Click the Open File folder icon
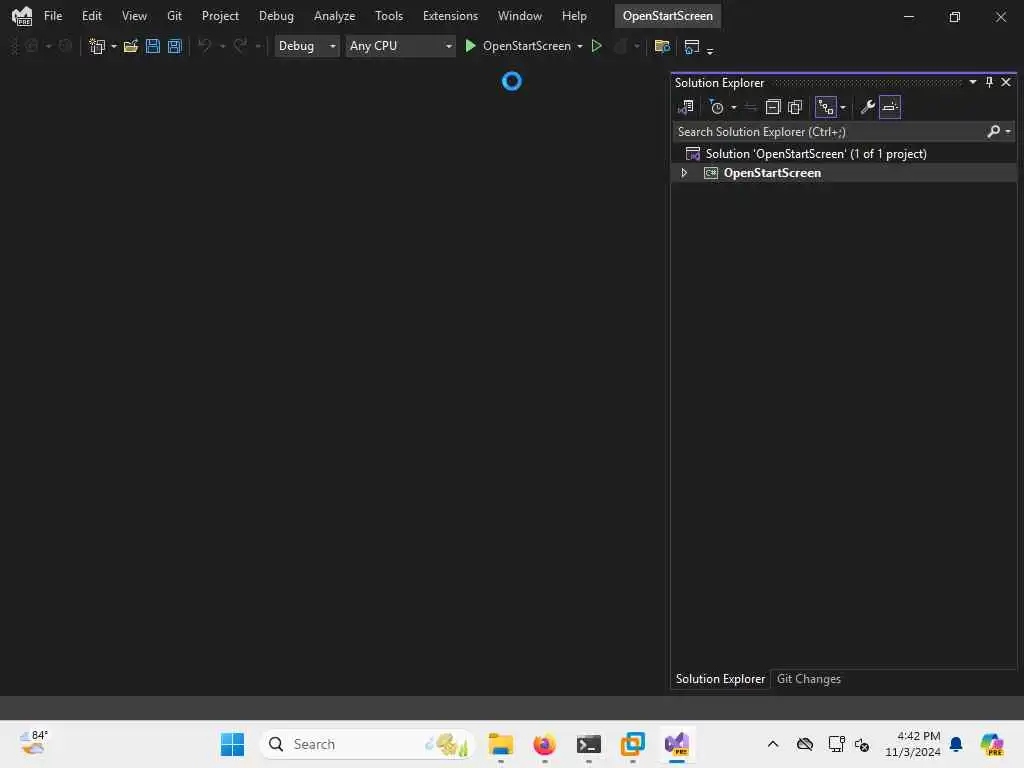Image resolution: width=1024 pixels, height=768 pixels. click(x=131, y=46)
